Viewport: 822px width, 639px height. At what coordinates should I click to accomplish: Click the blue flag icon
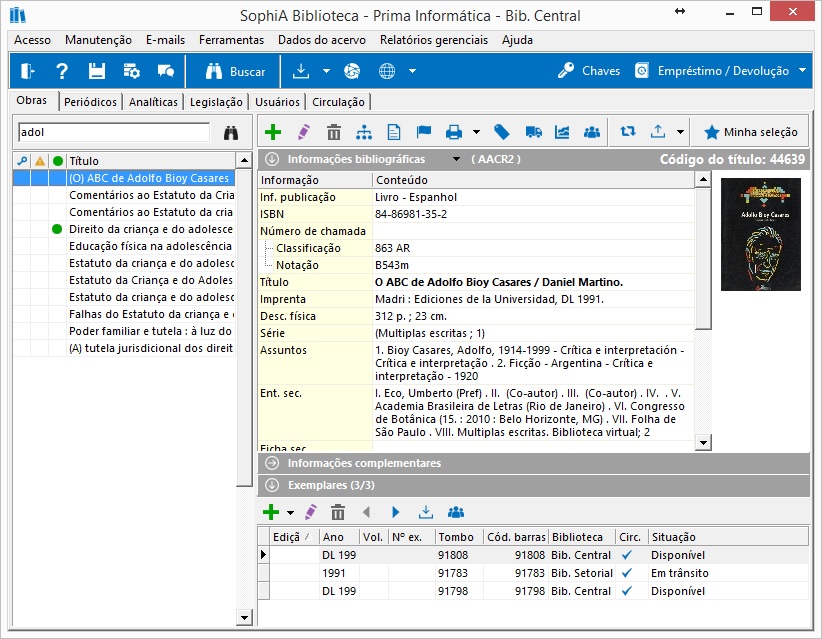[x=424, y=132]
